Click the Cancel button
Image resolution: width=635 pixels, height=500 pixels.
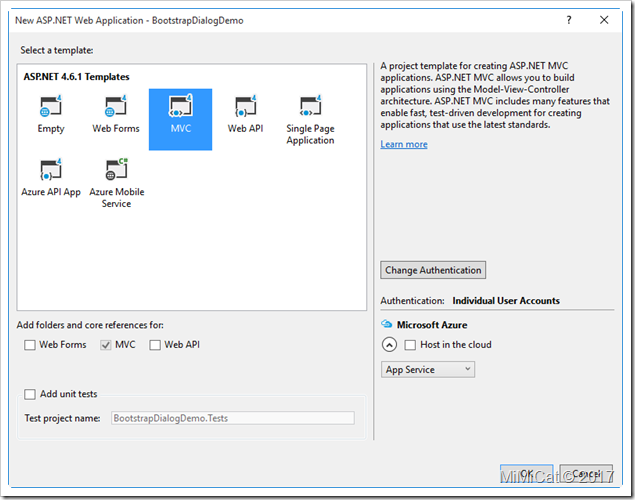[x=586, y=474]
